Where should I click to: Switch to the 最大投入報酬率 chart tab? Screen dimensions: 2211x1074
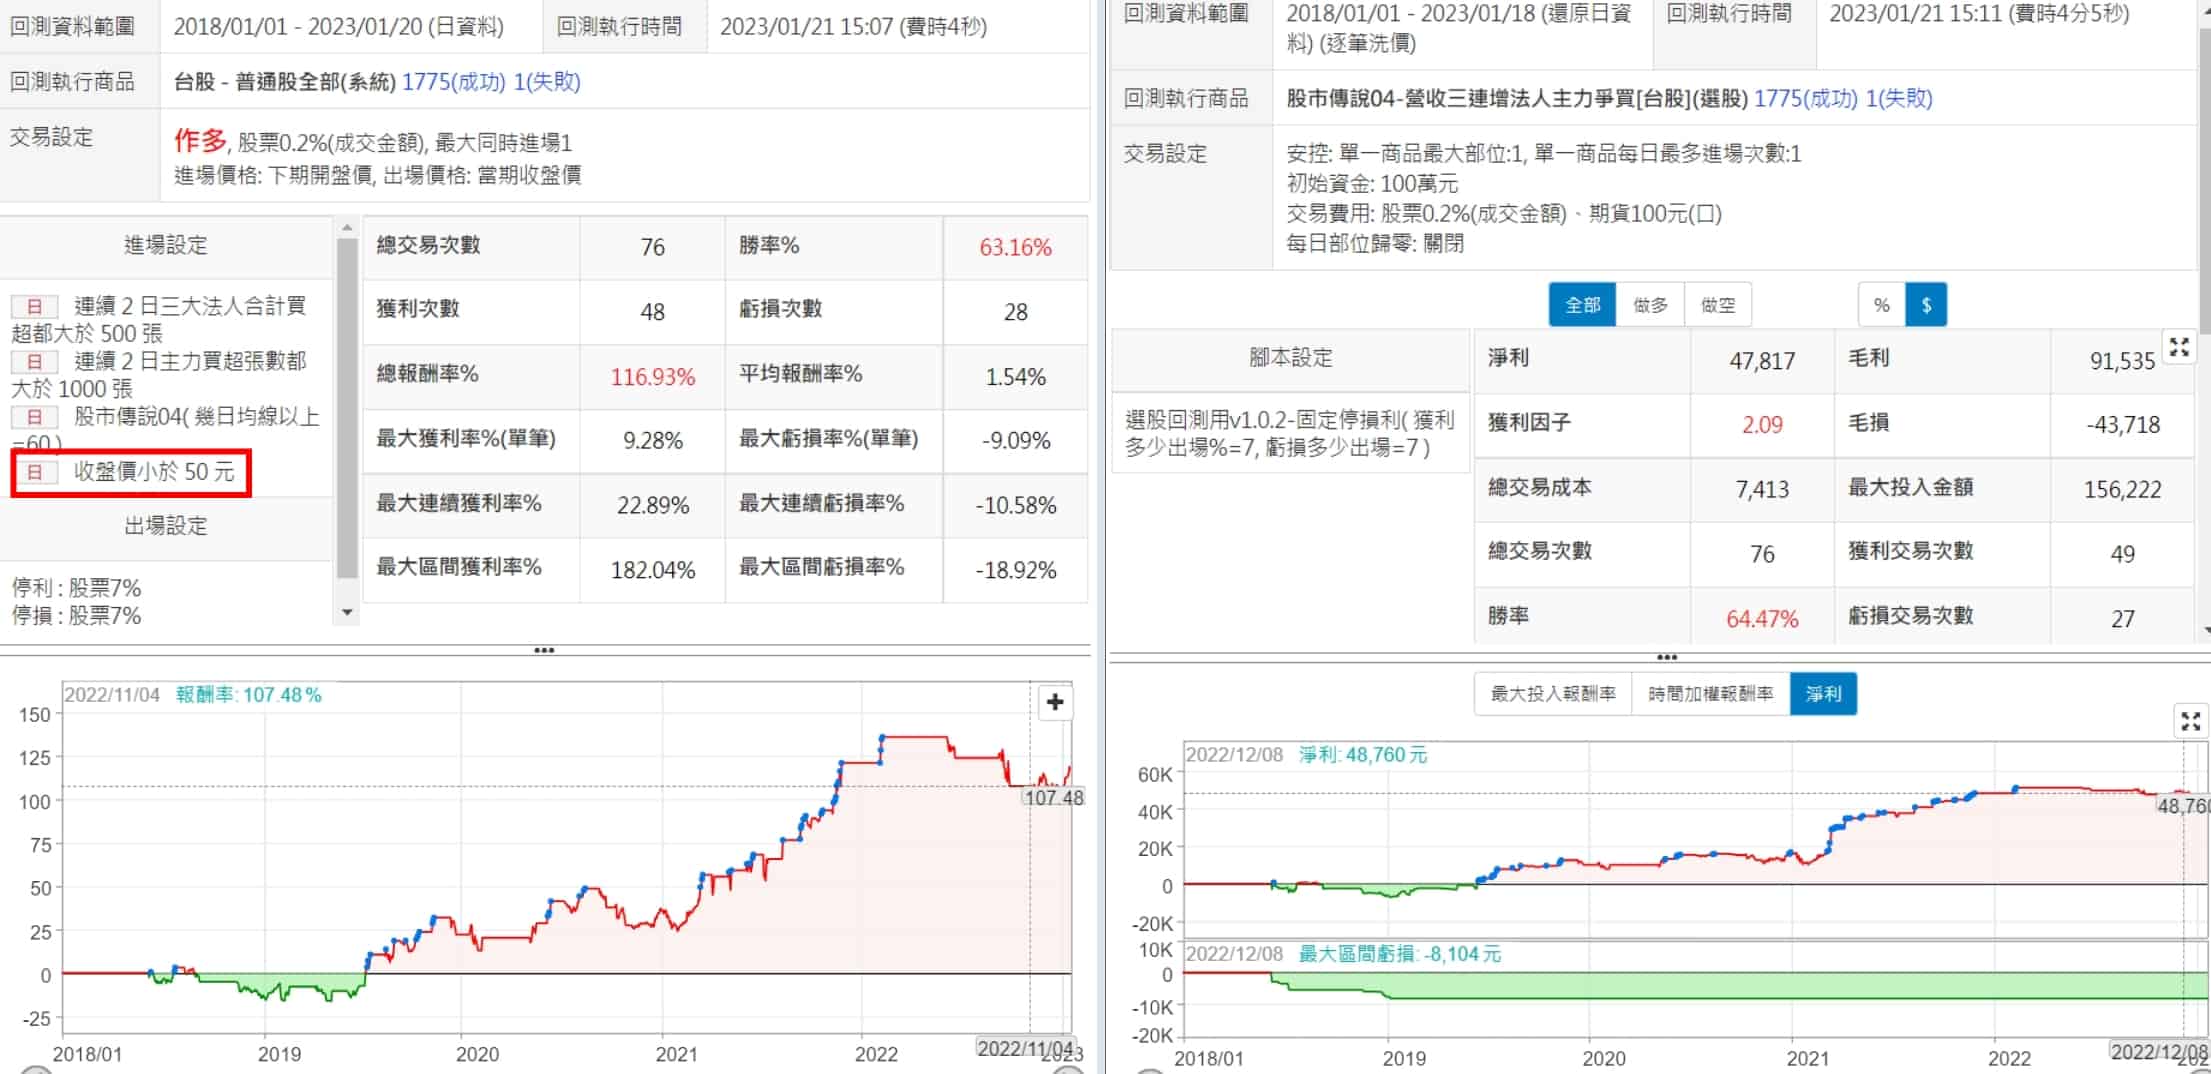[1552, 693]
